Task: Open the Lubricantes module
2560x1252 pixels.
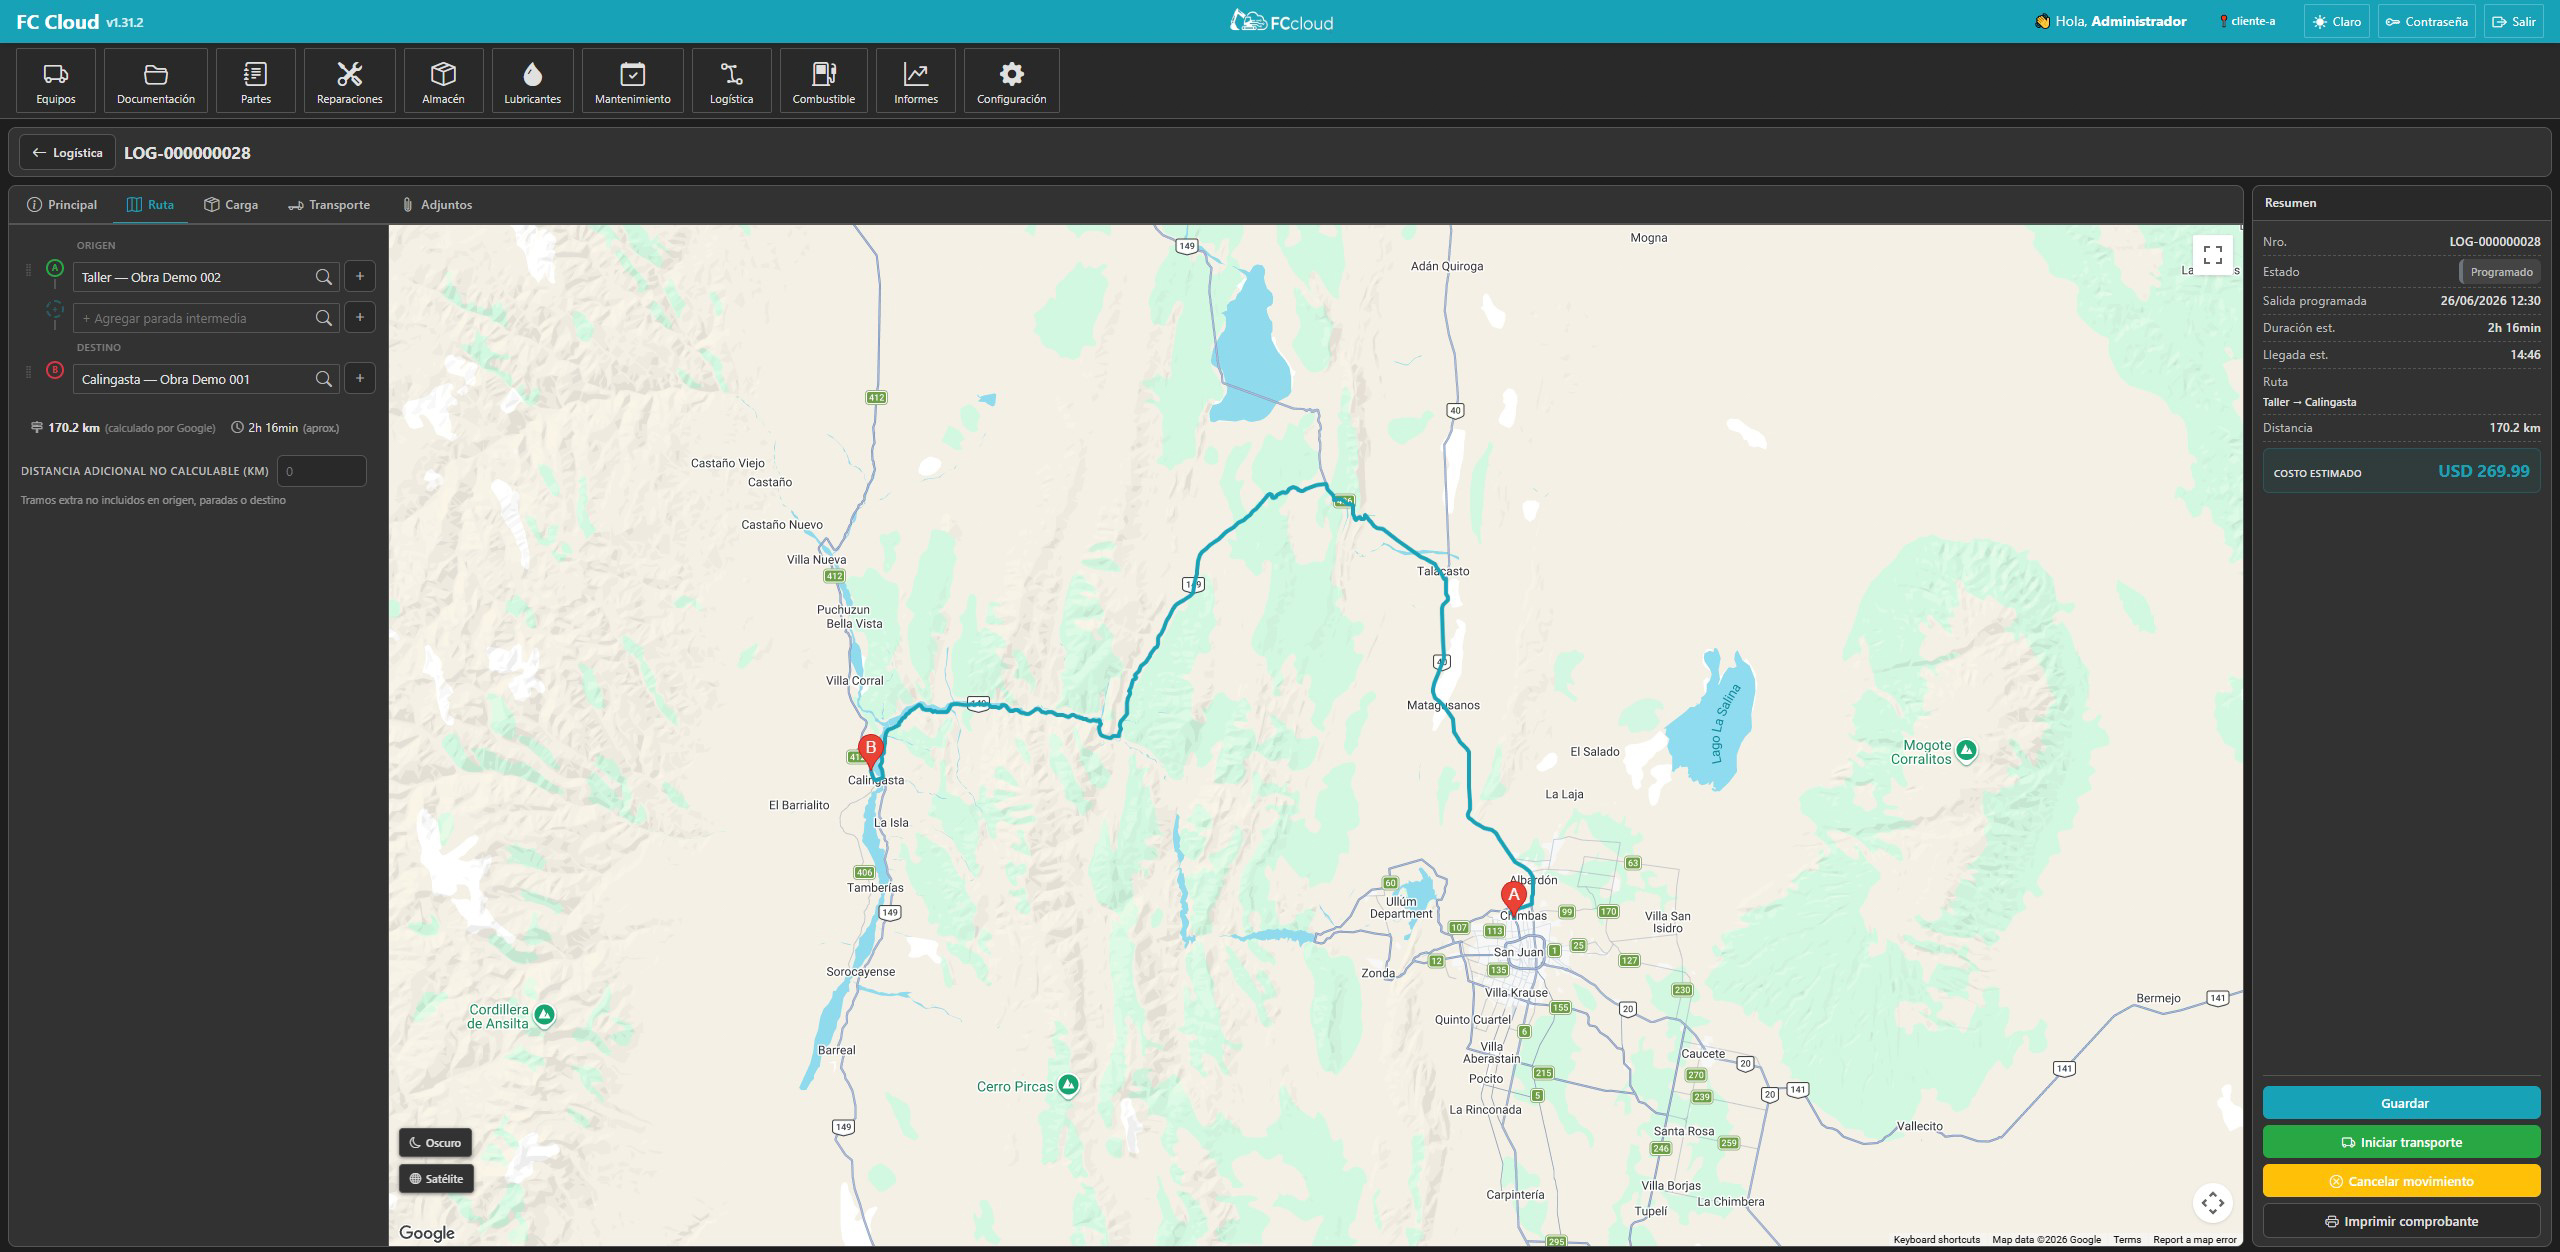Action: pos(533,81)
